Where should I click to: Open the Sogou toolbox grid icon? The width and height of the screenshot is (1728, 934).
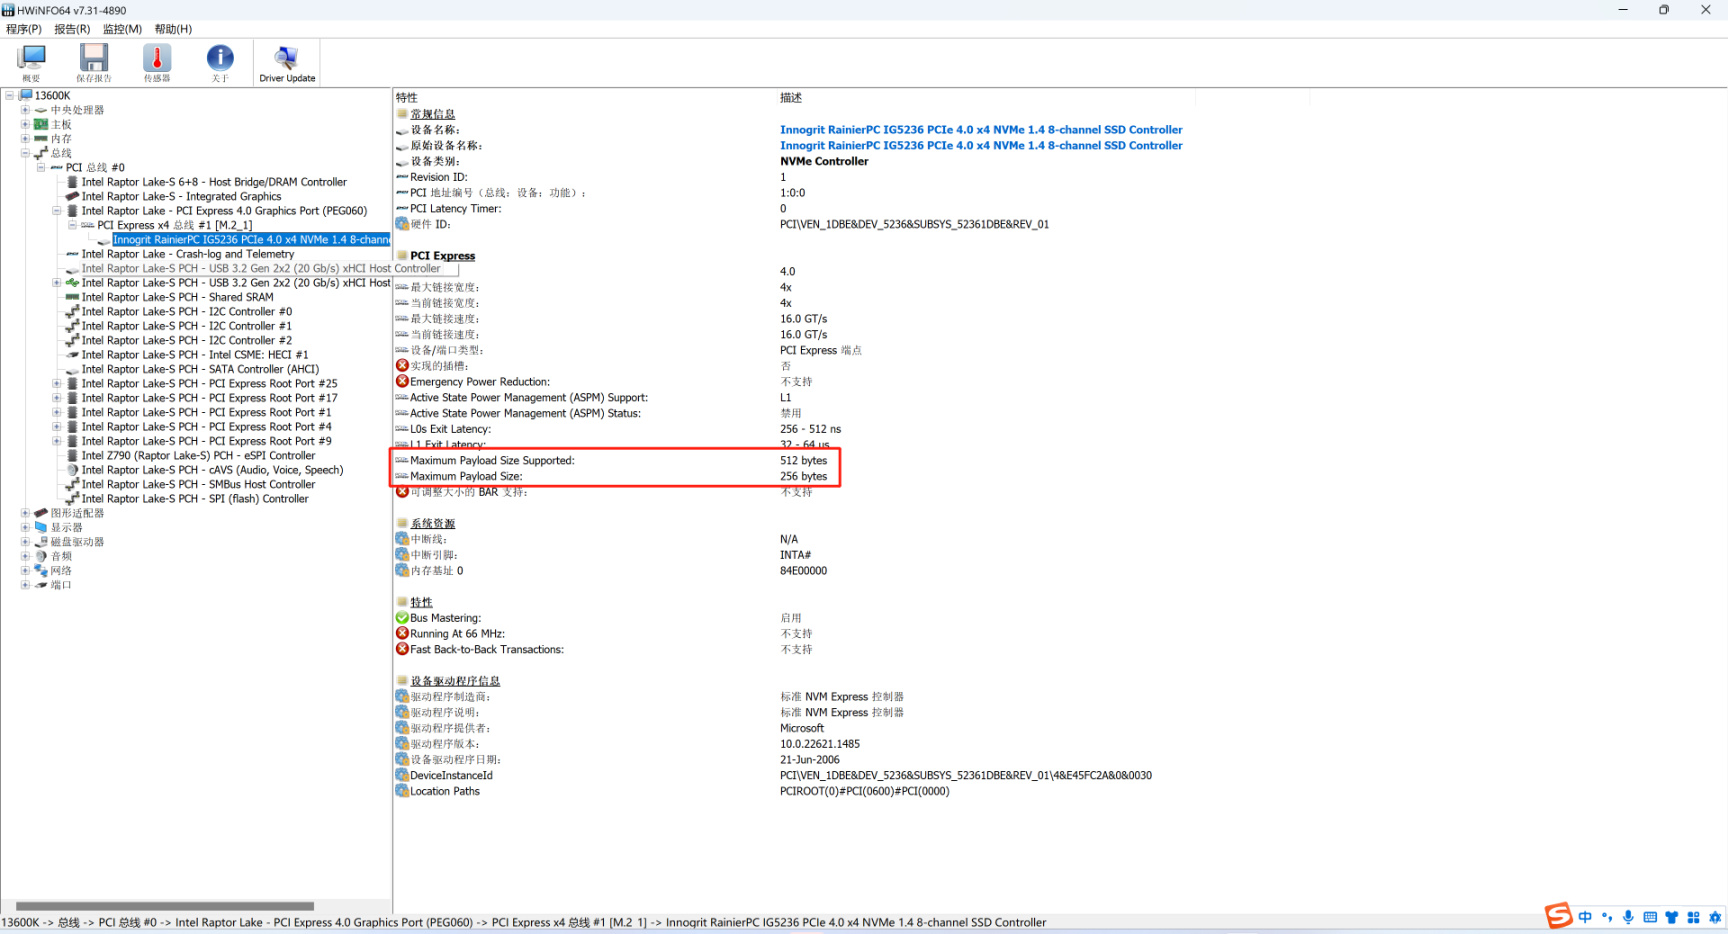click(1693, 917)
